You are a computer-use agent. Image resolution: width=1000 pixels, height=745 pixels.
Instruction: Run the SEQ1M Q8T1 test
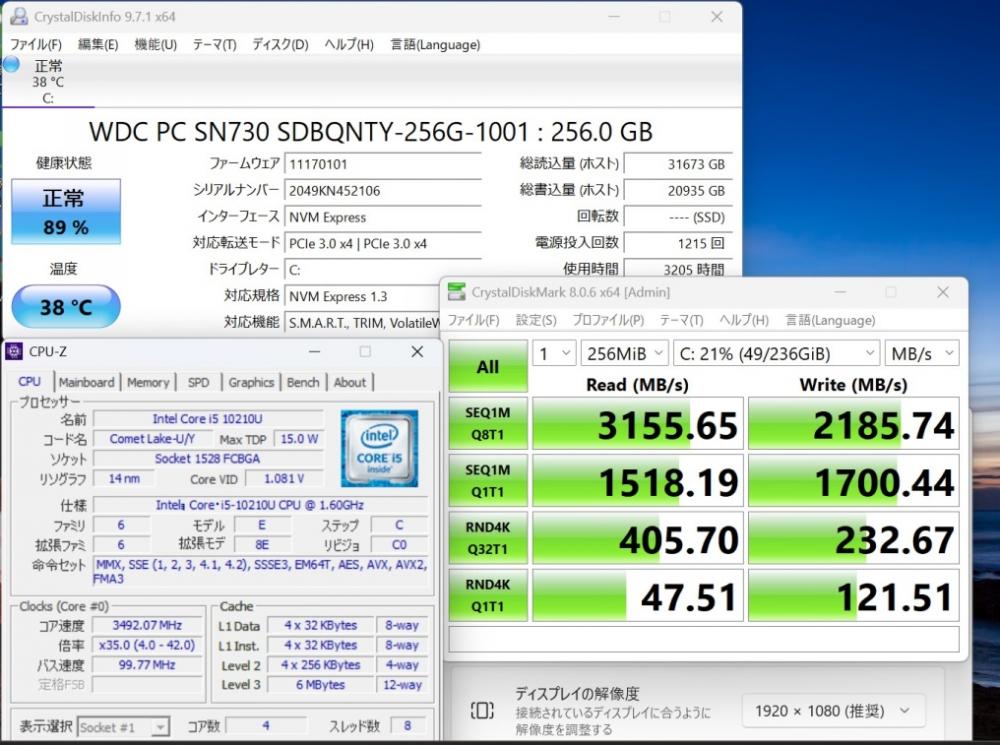tap(488, 424)
